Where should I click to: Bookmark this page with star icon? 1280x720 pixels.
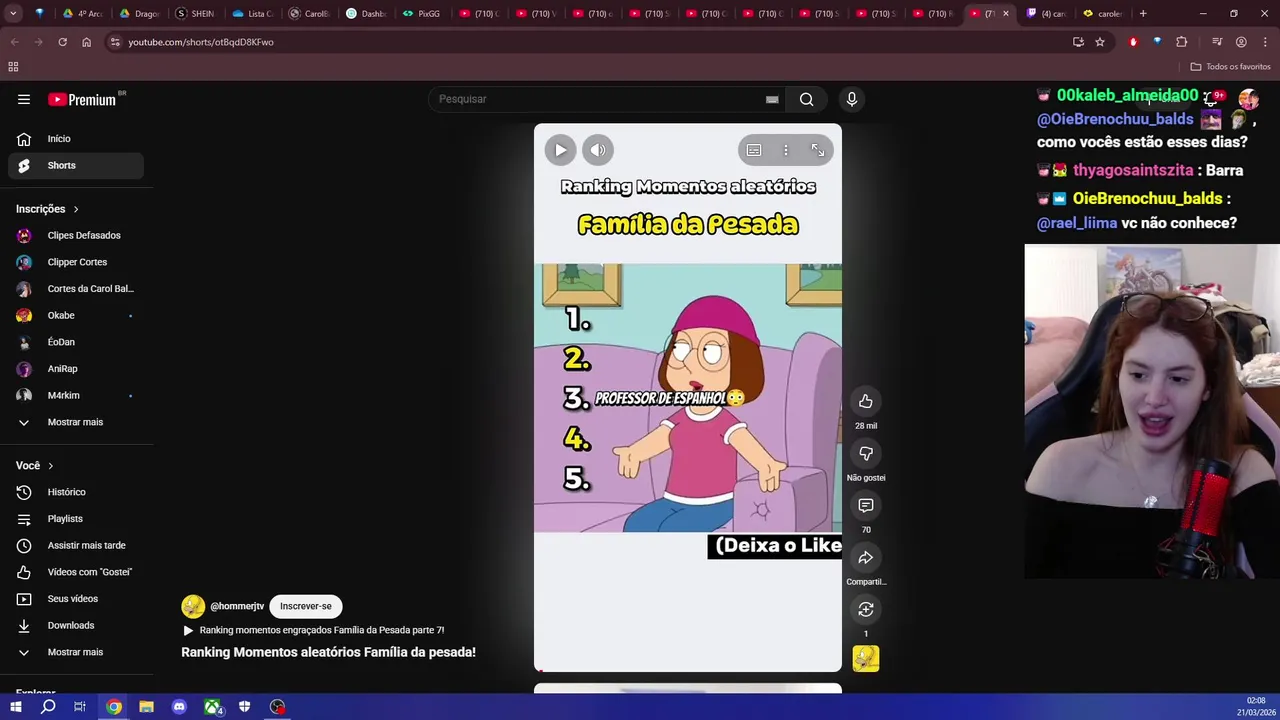click(1100, 42)
